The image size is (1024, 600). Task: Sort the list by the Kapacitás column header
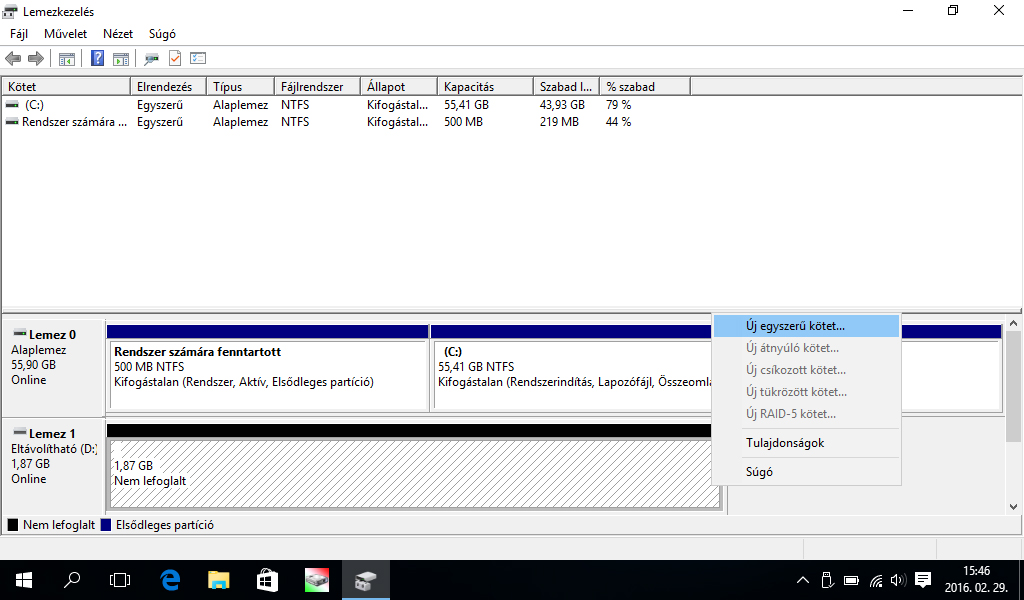468,87
